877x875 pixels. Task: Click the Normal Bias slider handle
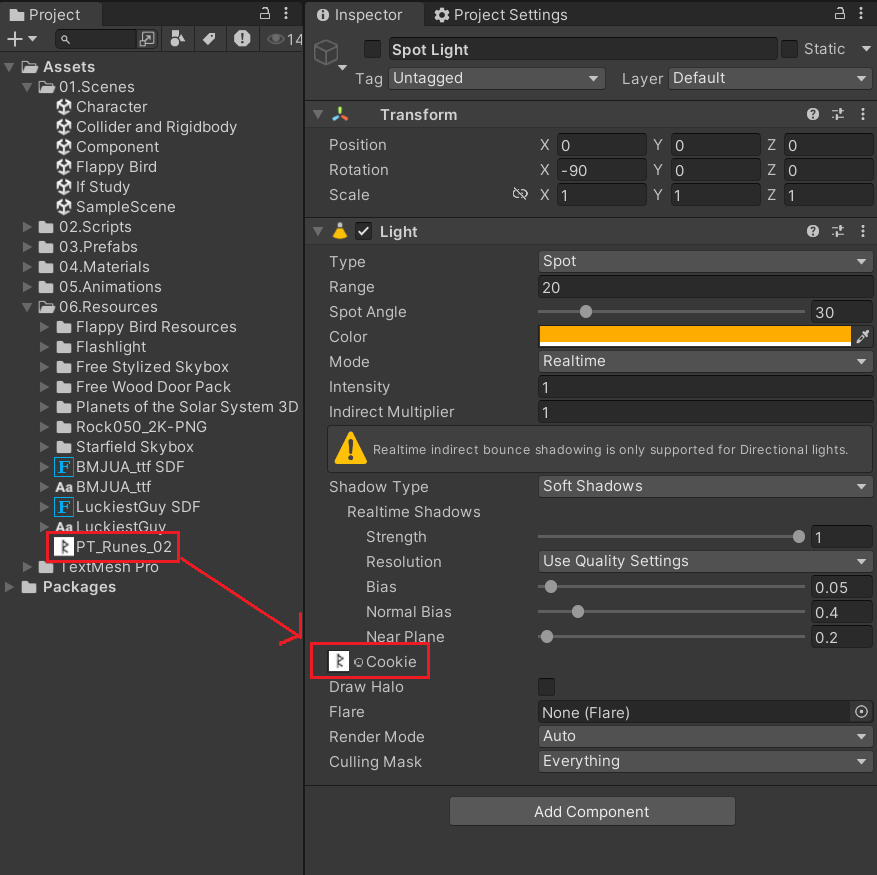[578, 611]
